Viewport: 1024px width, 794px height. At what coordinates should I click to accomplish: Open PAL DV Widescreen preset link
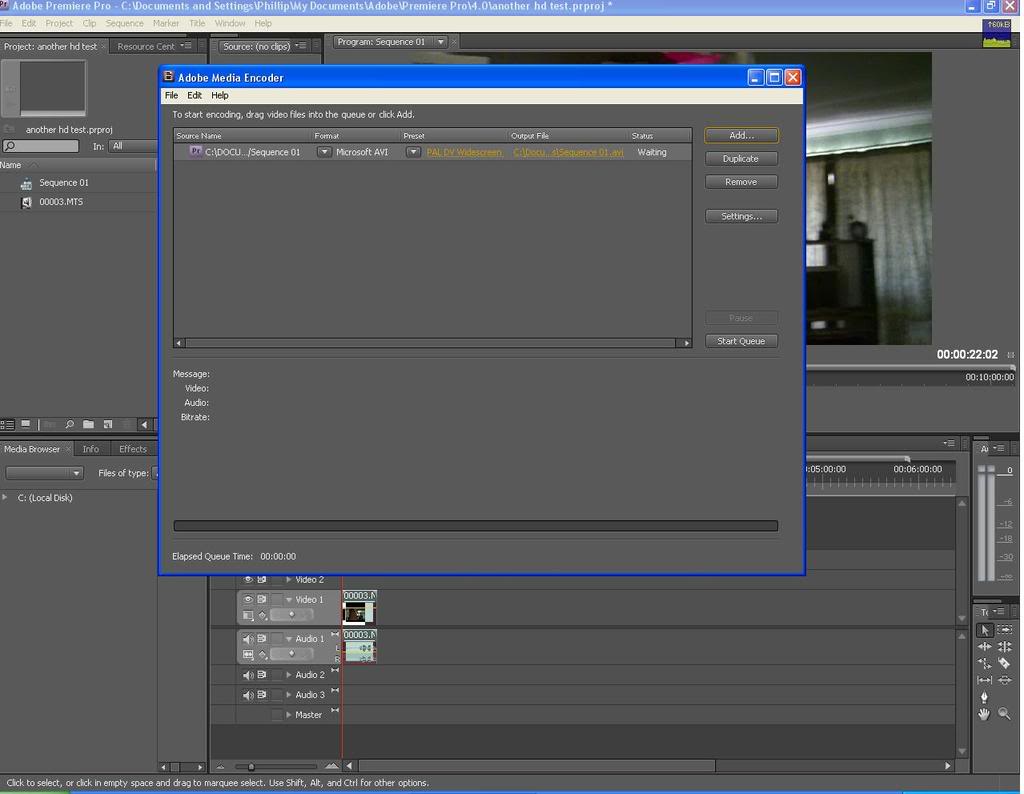[x=464, y=152]
